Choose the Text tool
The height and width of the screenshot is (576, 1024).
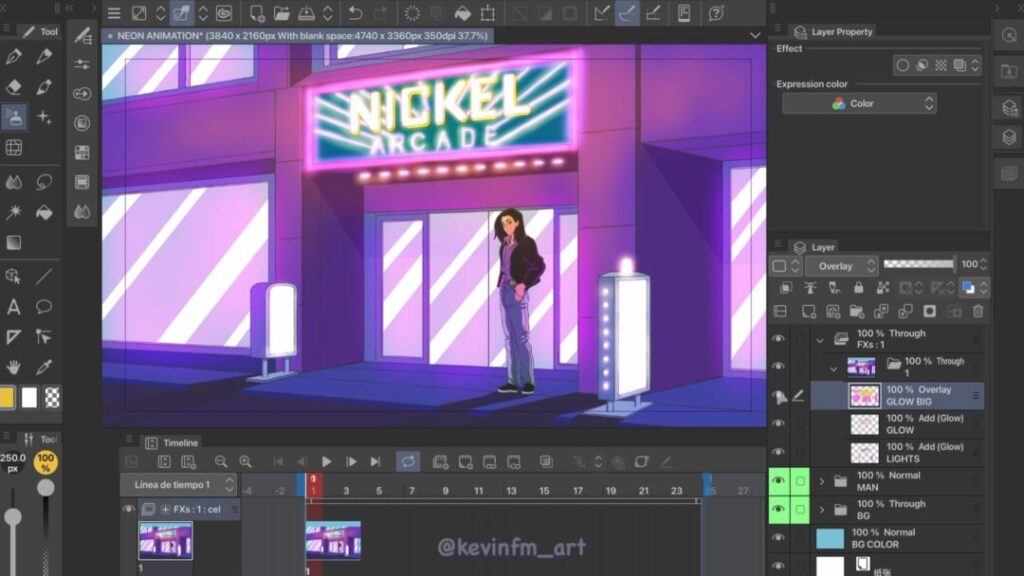[14, 307]
